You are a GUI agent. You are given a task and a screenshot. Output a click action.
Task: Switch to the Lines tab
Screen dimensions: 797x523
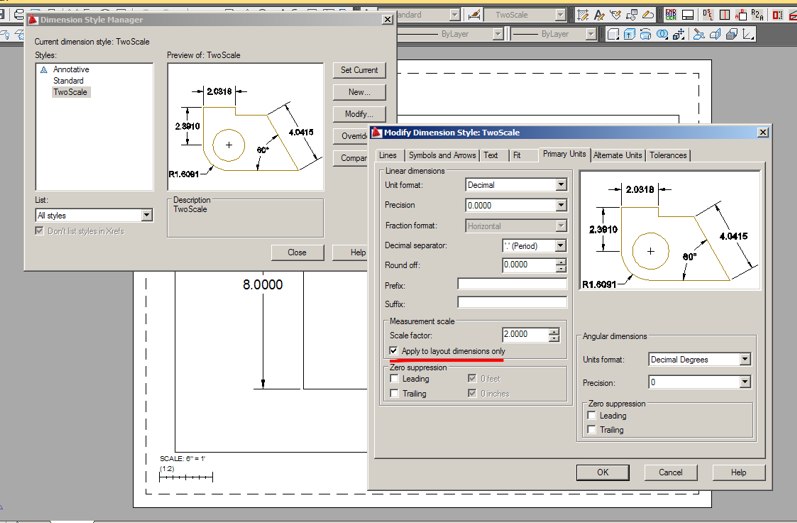[388, 155]
